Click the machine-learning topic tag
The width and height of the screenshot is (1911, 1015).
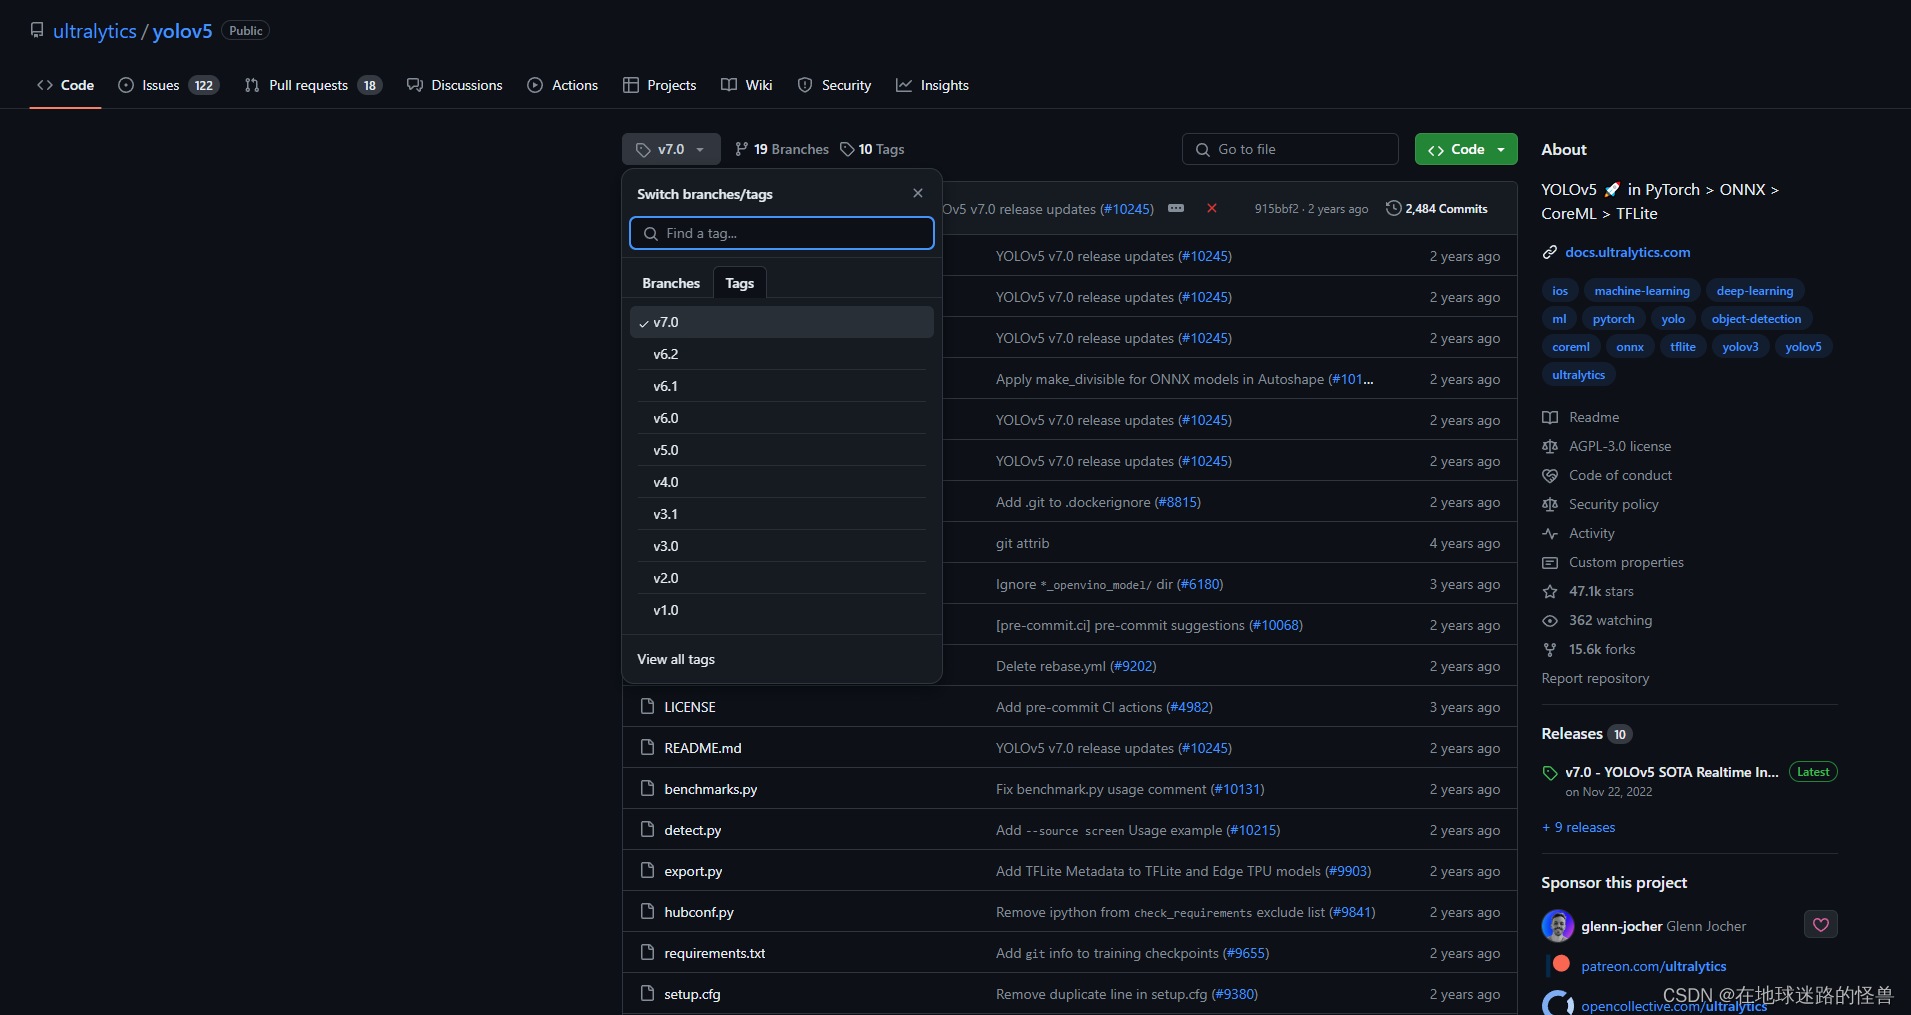pyautogui.click(x=1641, y=291)
